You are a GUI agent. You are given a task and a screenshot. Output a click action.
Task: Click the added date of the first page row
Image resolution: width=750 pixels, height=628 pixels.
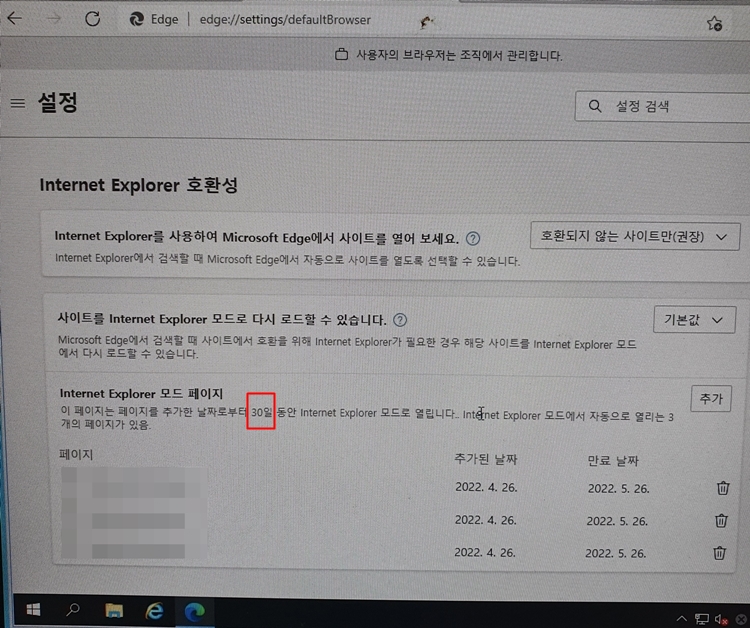click(486, 487)
